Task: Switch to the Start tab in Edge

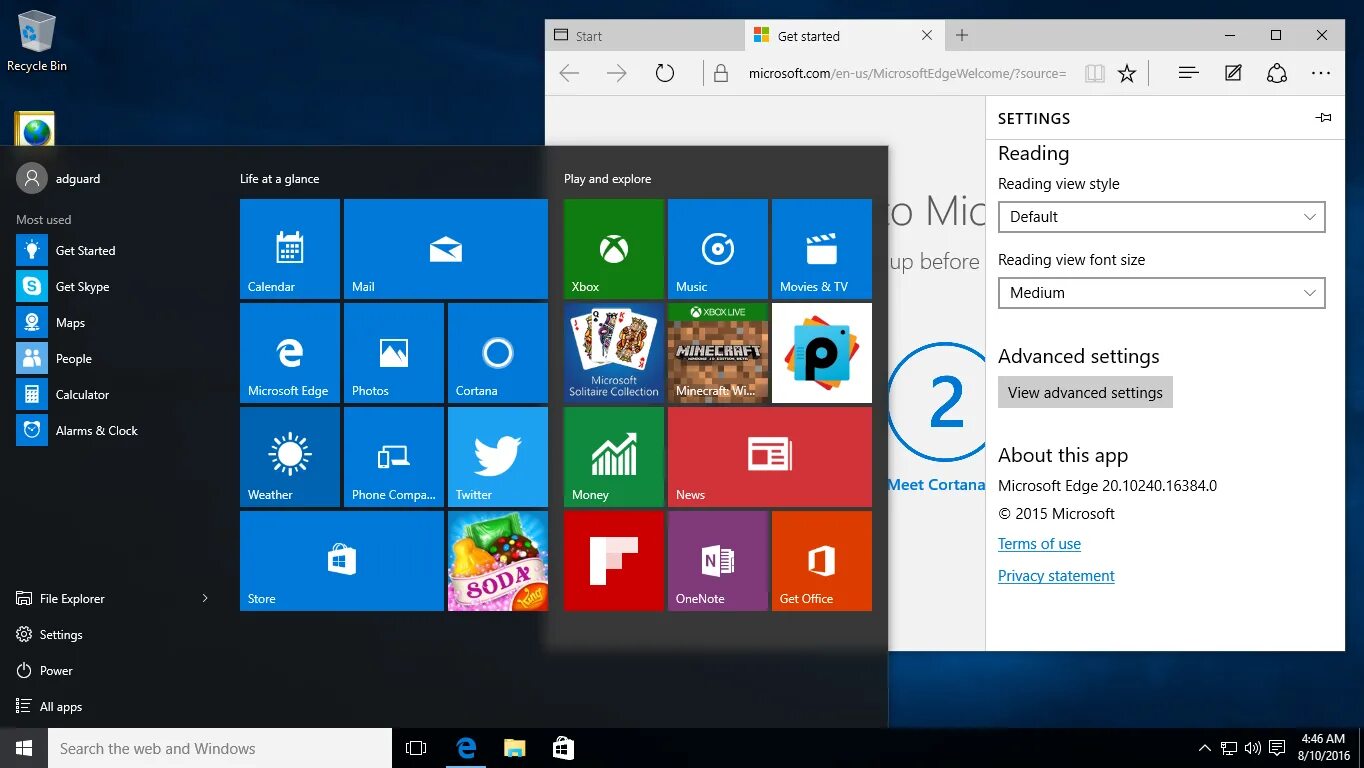Action: (645, 36)
